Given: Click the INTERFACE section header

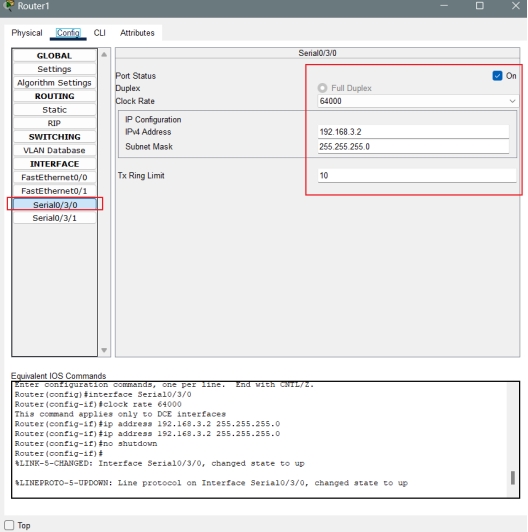Looking at the screenshot, I should click(x=54, y=164).
